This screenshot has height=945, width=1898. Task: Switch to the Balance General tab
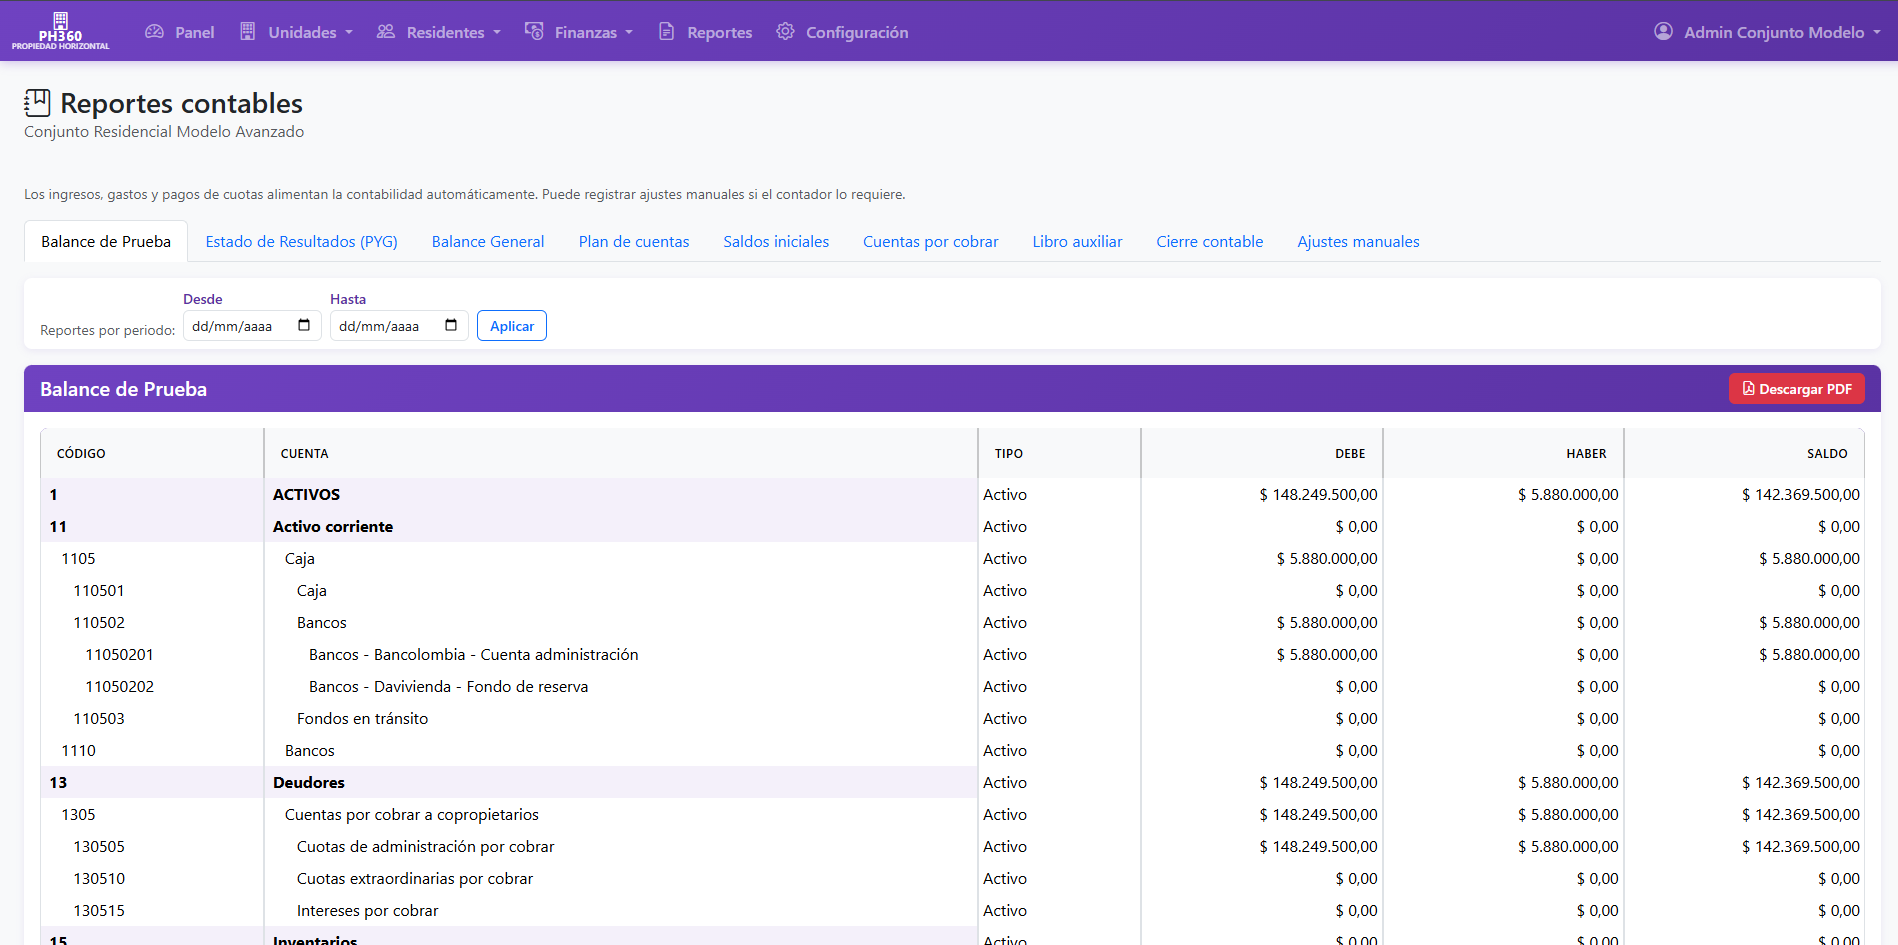[x=488, y=242]
